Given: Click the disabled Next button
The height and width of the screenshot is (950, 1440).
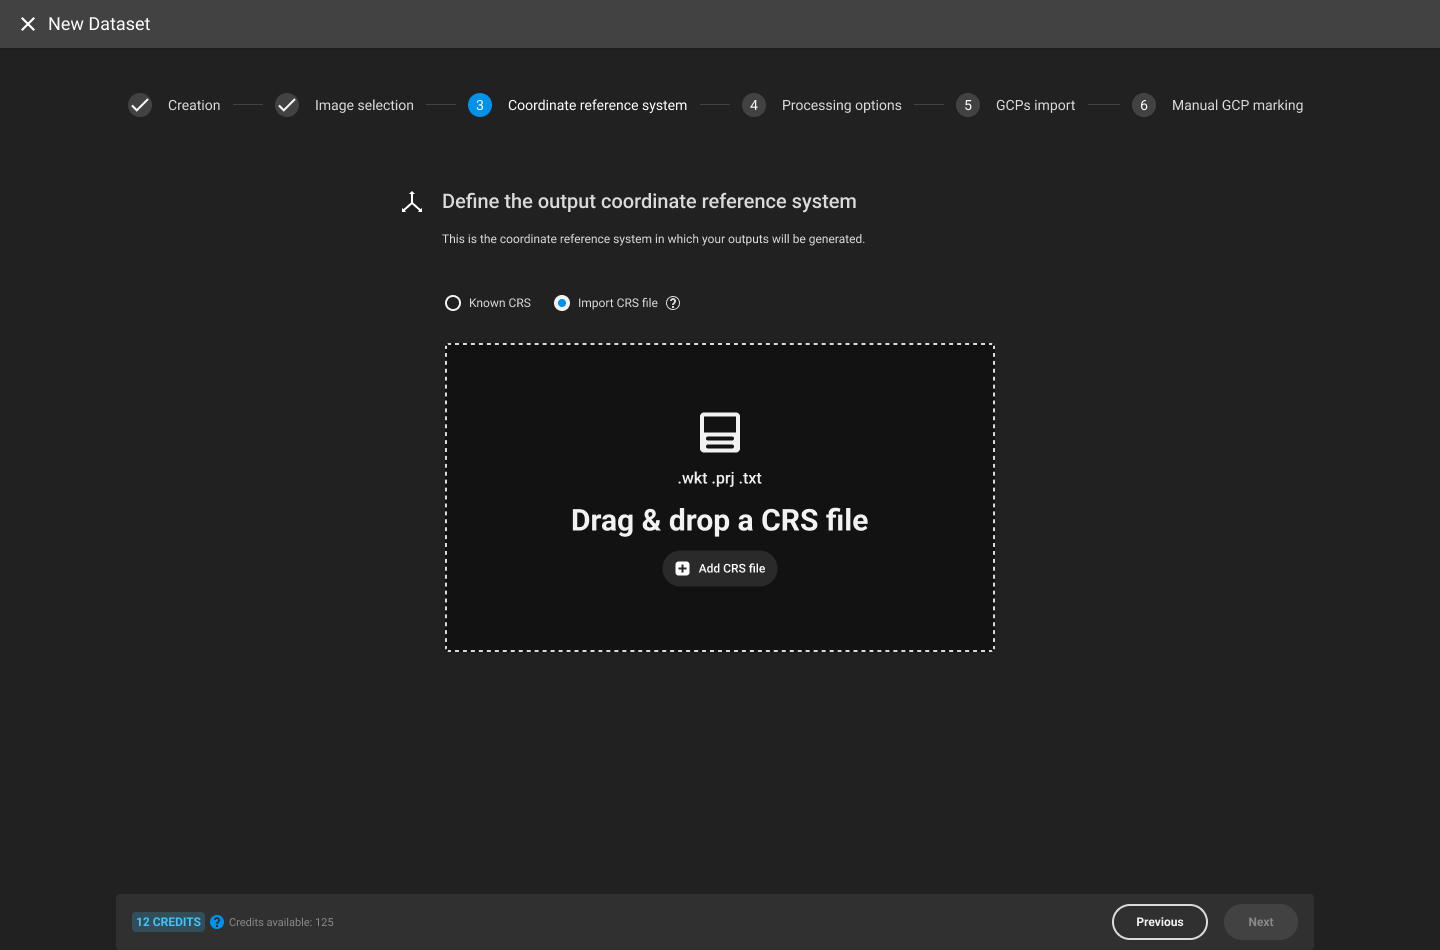Looking at the screenshot, I should pos(1260,922).
